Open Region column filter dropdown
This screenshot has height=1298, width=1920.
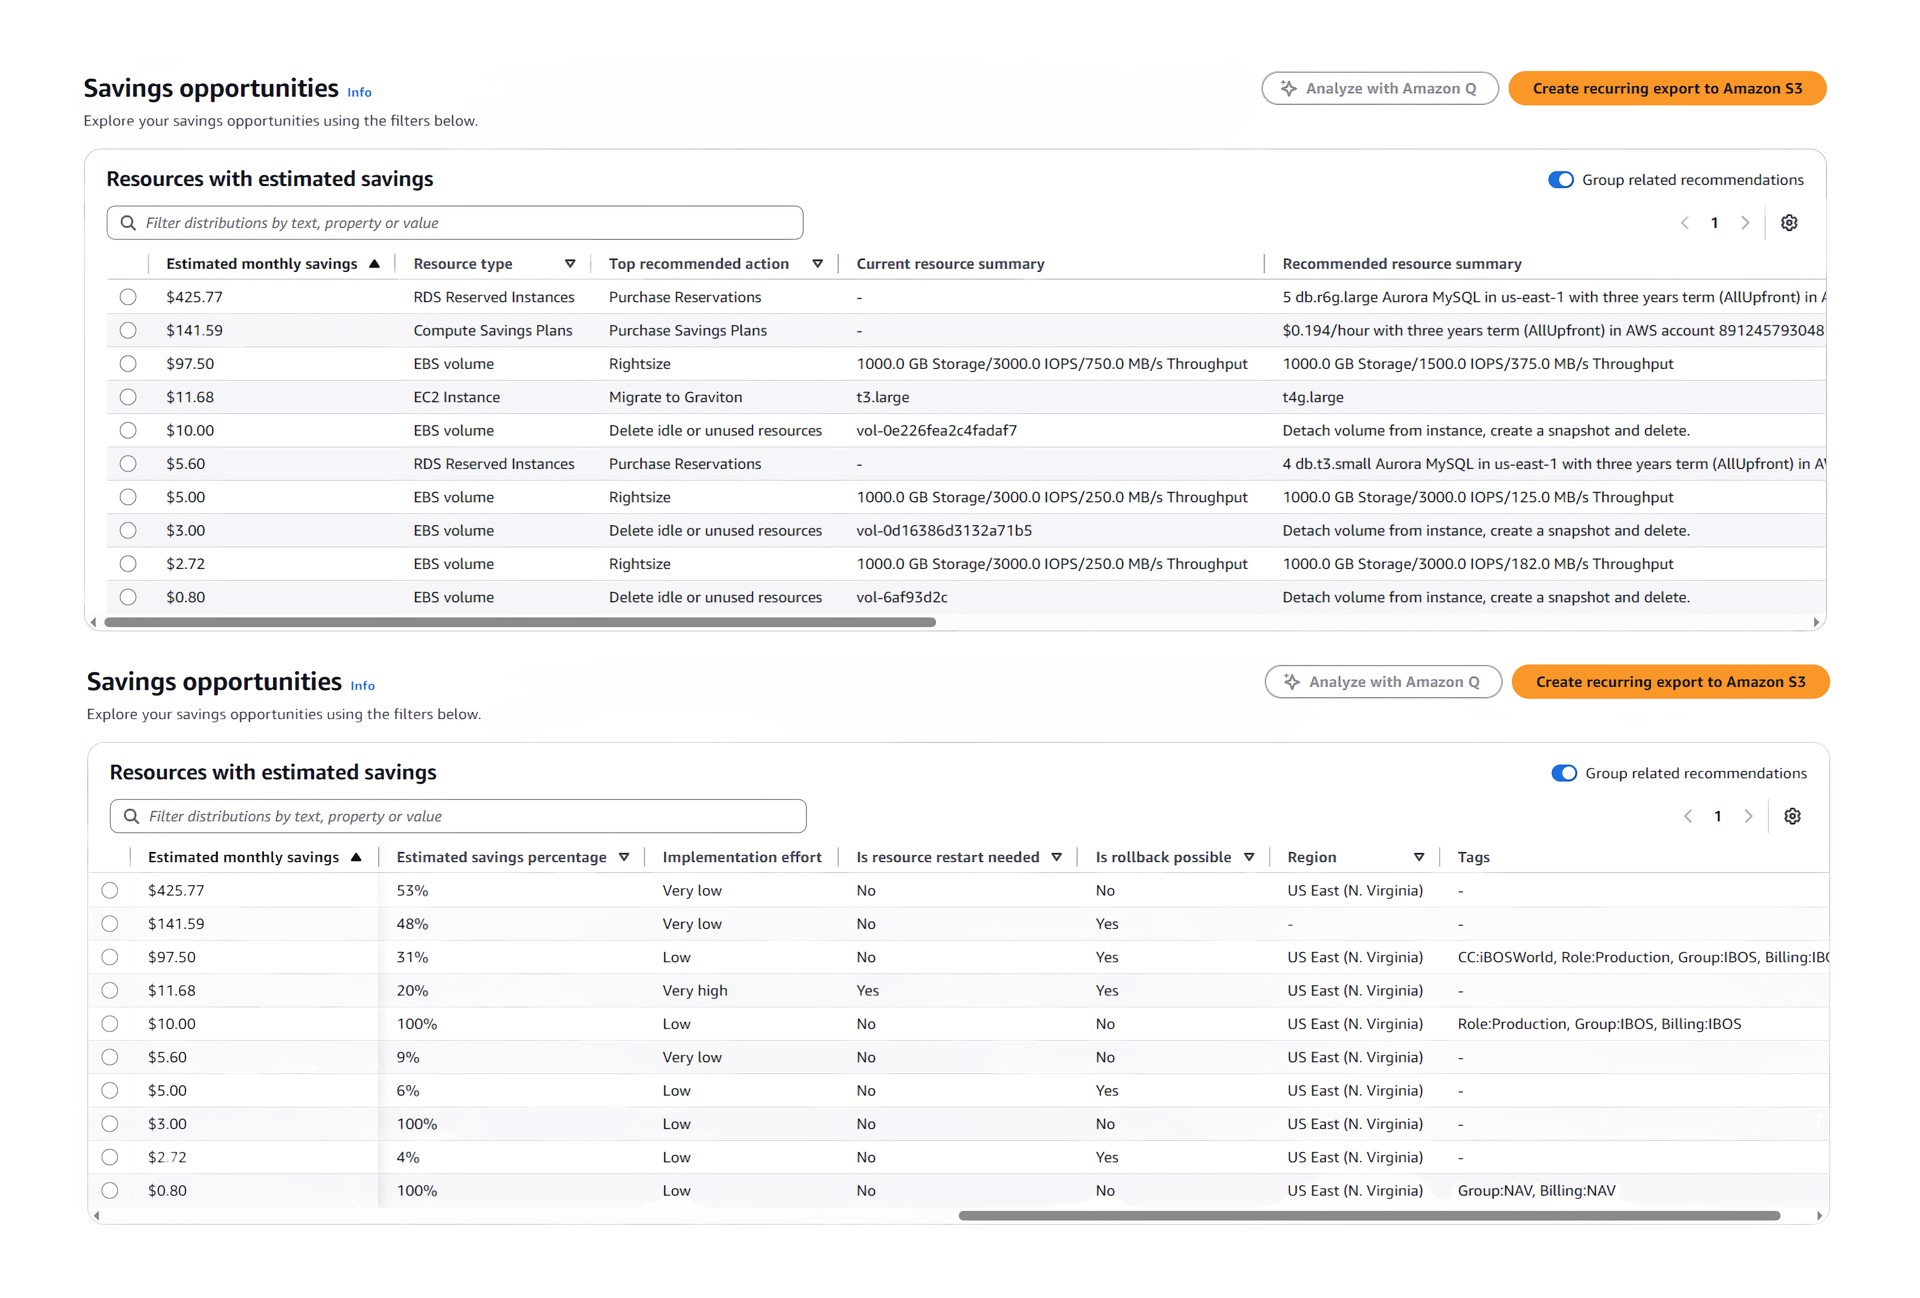(x=1418, y=857)
